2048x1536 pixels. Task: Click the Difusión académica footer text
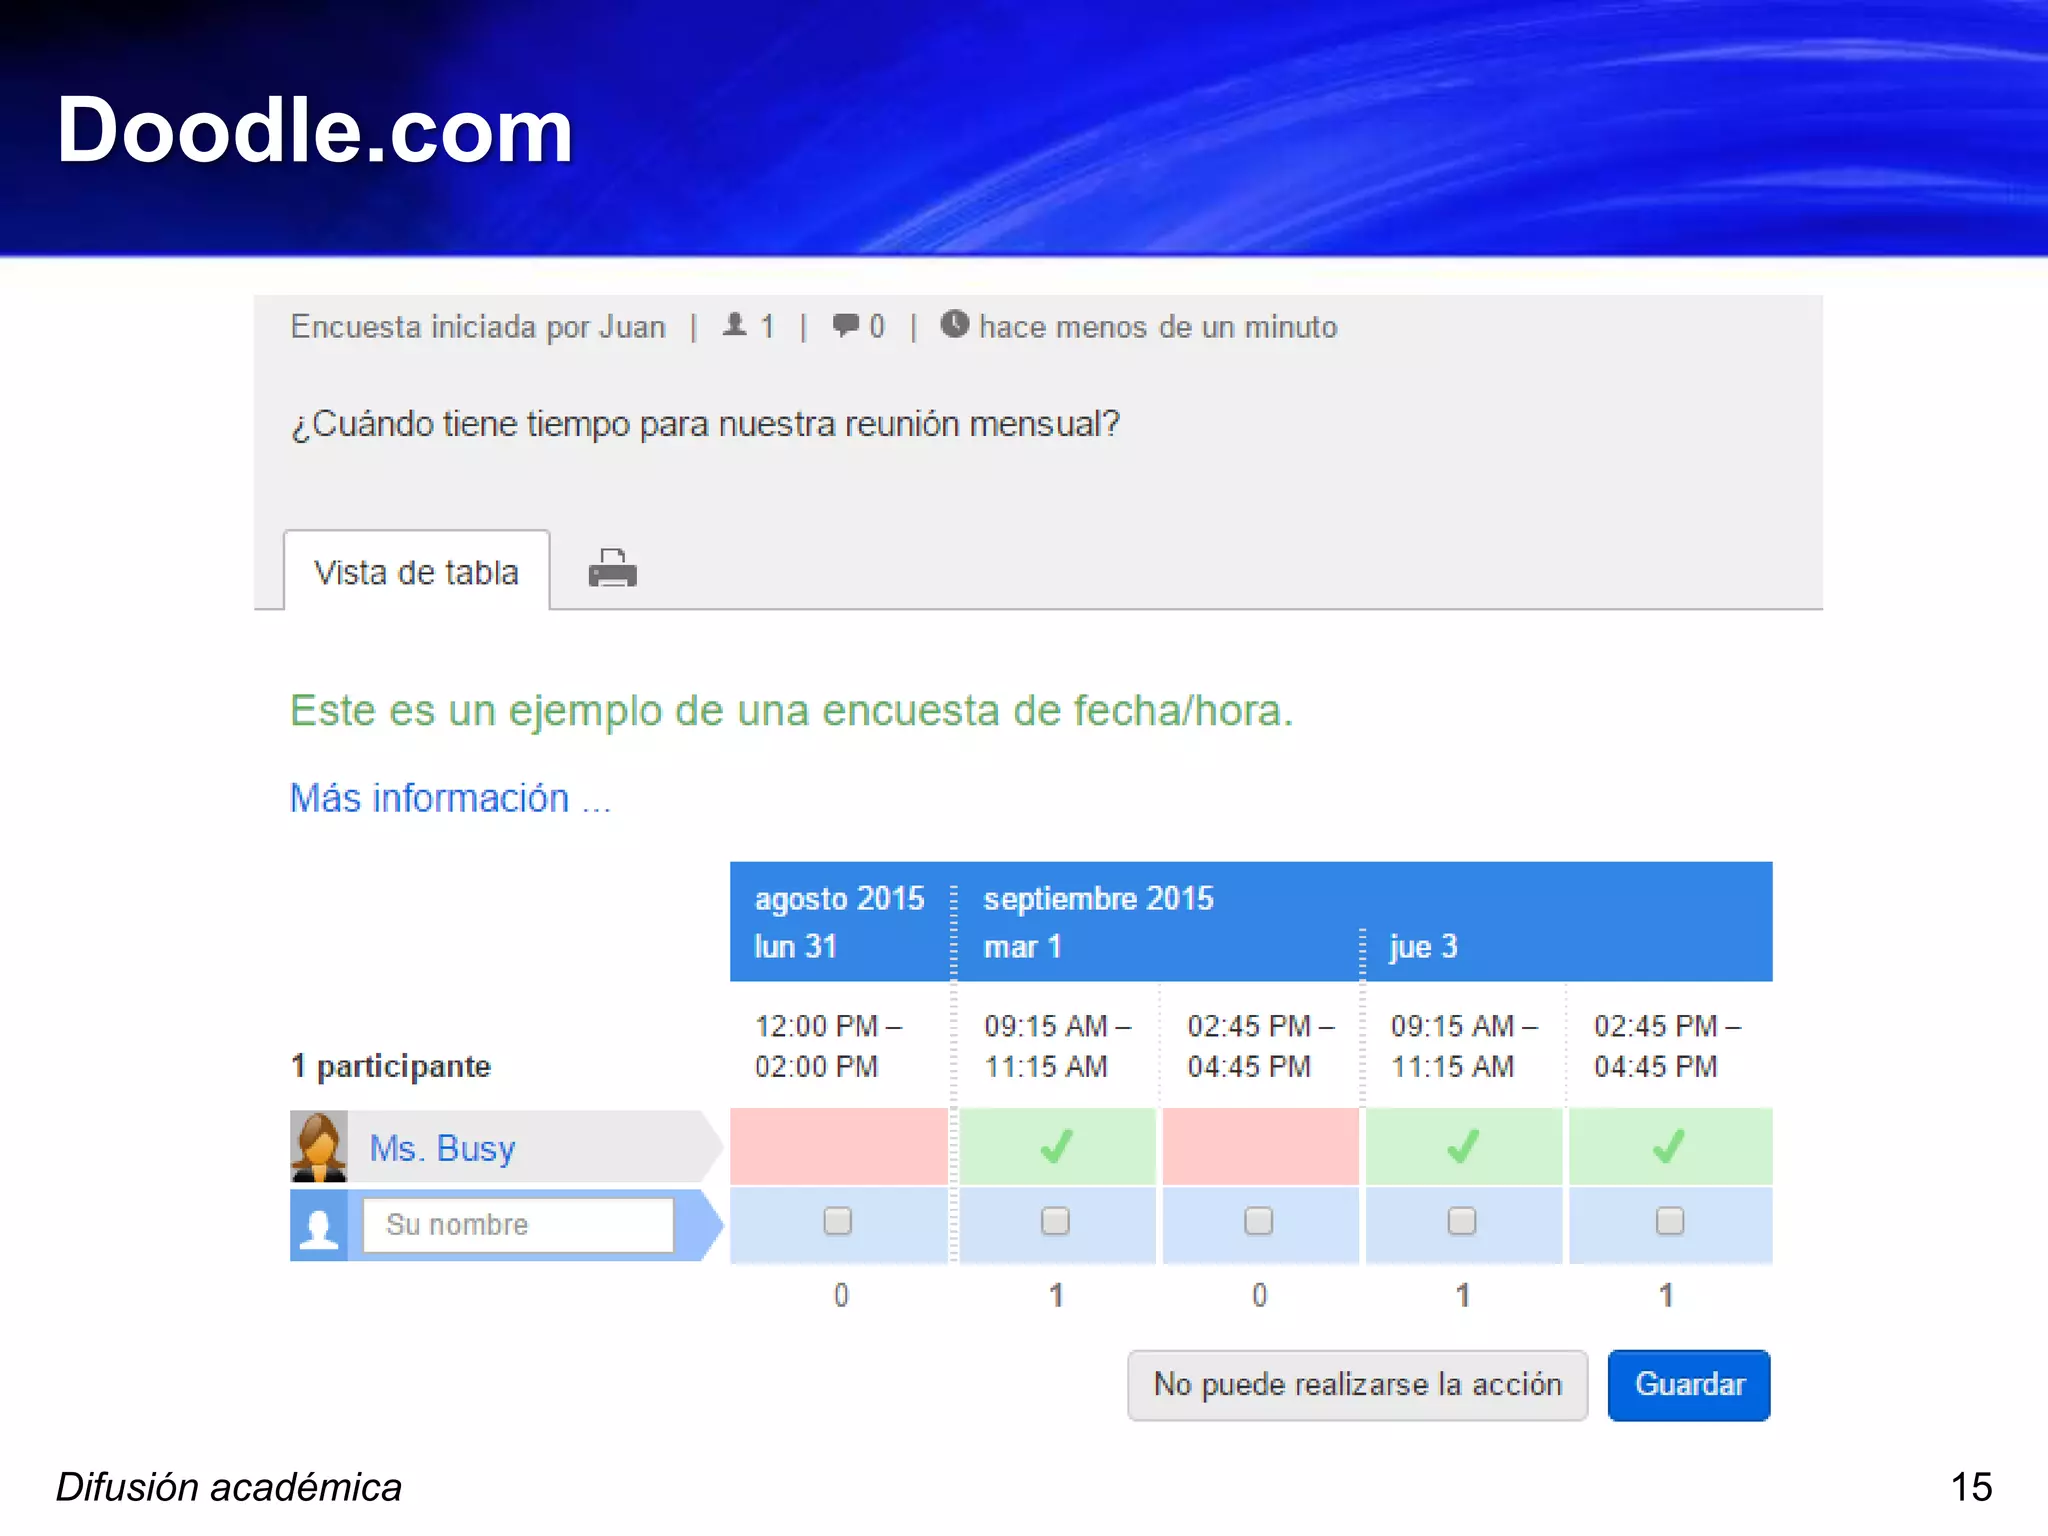229,1487
